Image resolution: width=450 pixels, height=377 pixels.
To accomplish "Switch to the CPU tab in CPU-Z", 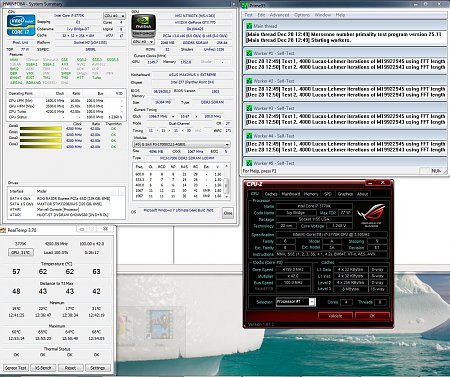I will 255,194.
